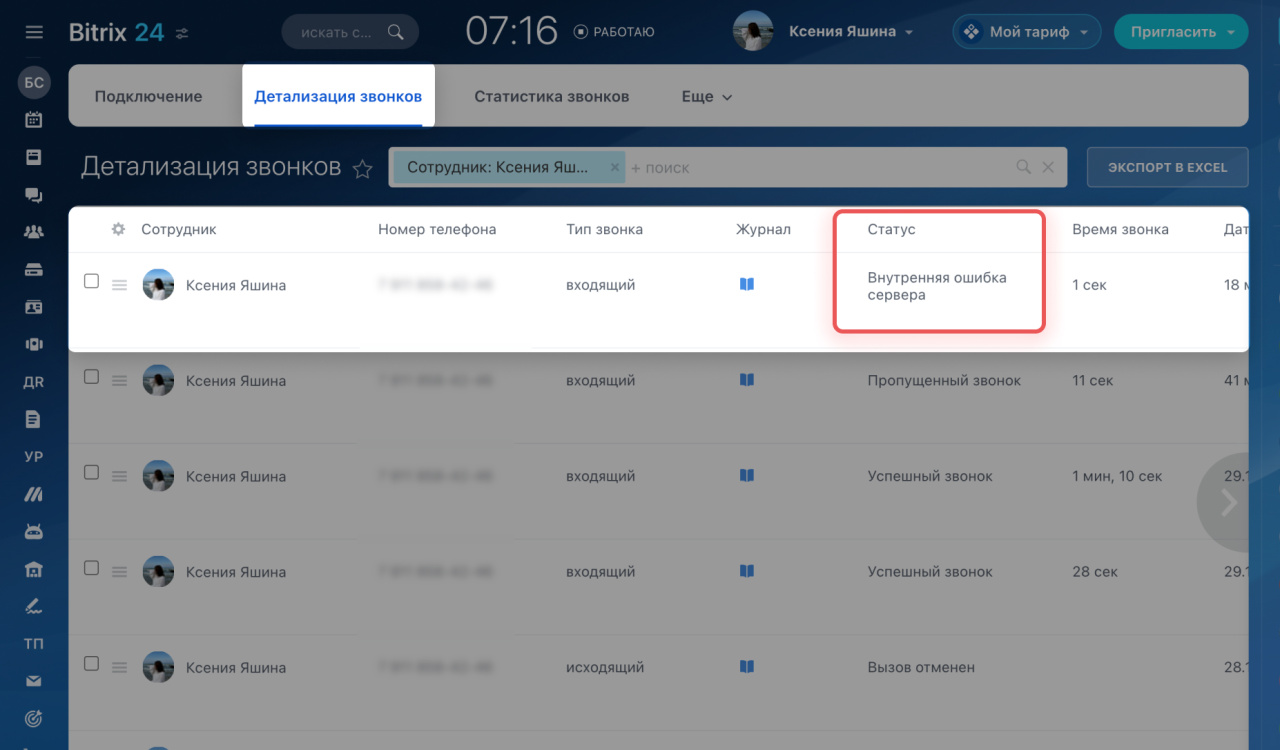Click the исходящий call type cell
Screen dimensions: 1280x750
coord(605,667)
